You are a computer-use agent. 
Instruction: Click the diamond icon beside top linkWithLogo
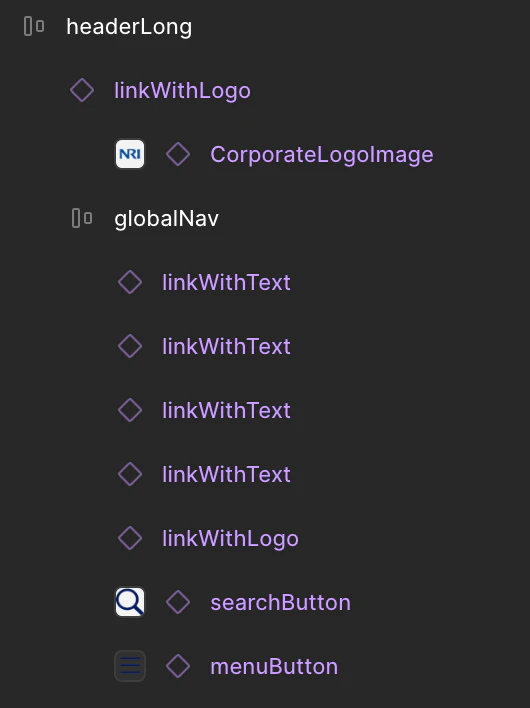(x=82, y=90)
